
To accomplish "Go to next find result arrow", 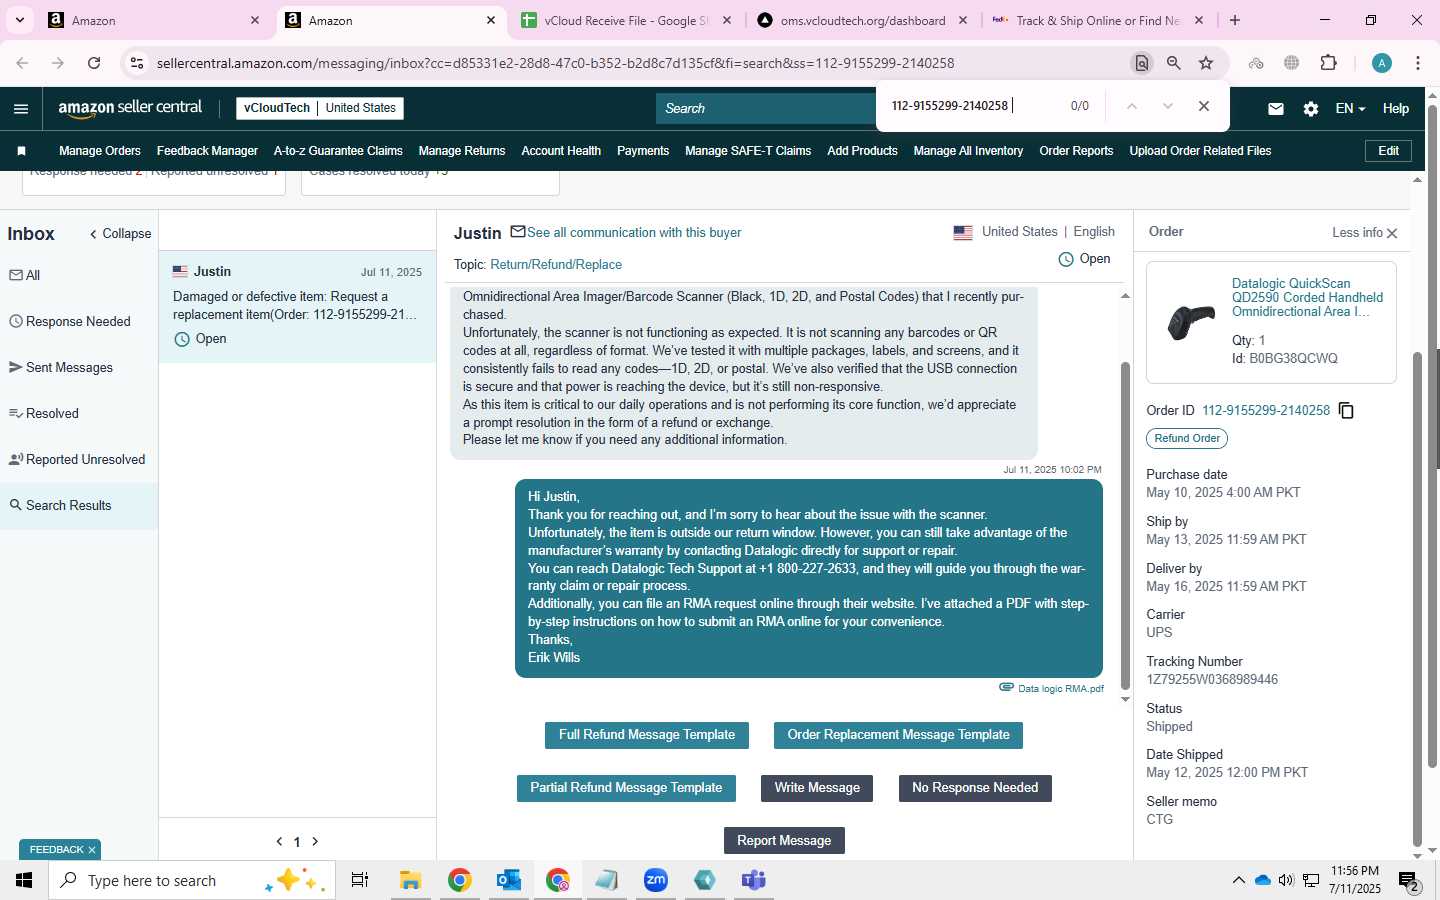I will pos(1167,106).
